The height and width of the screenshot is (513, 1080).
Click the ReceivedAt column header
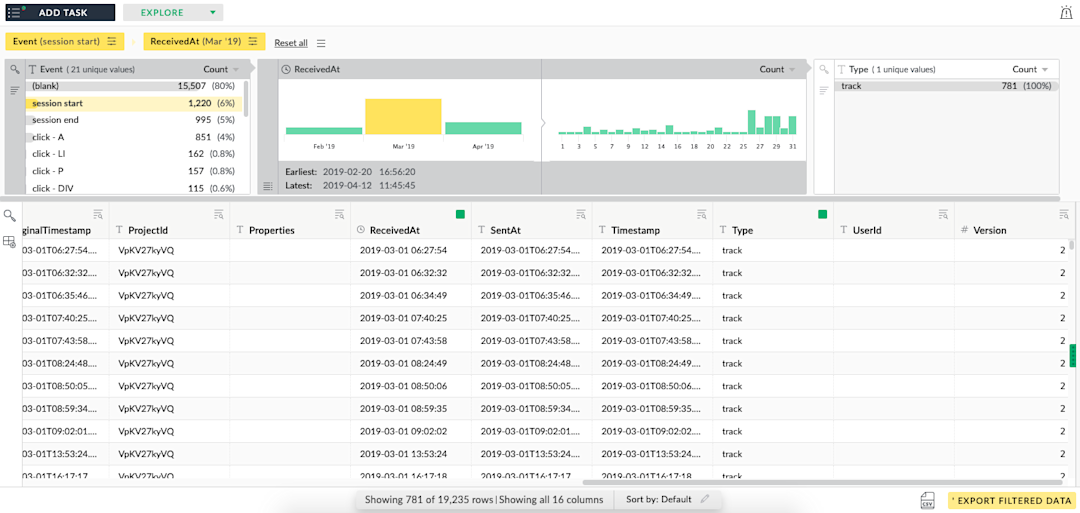click(395, 230)
